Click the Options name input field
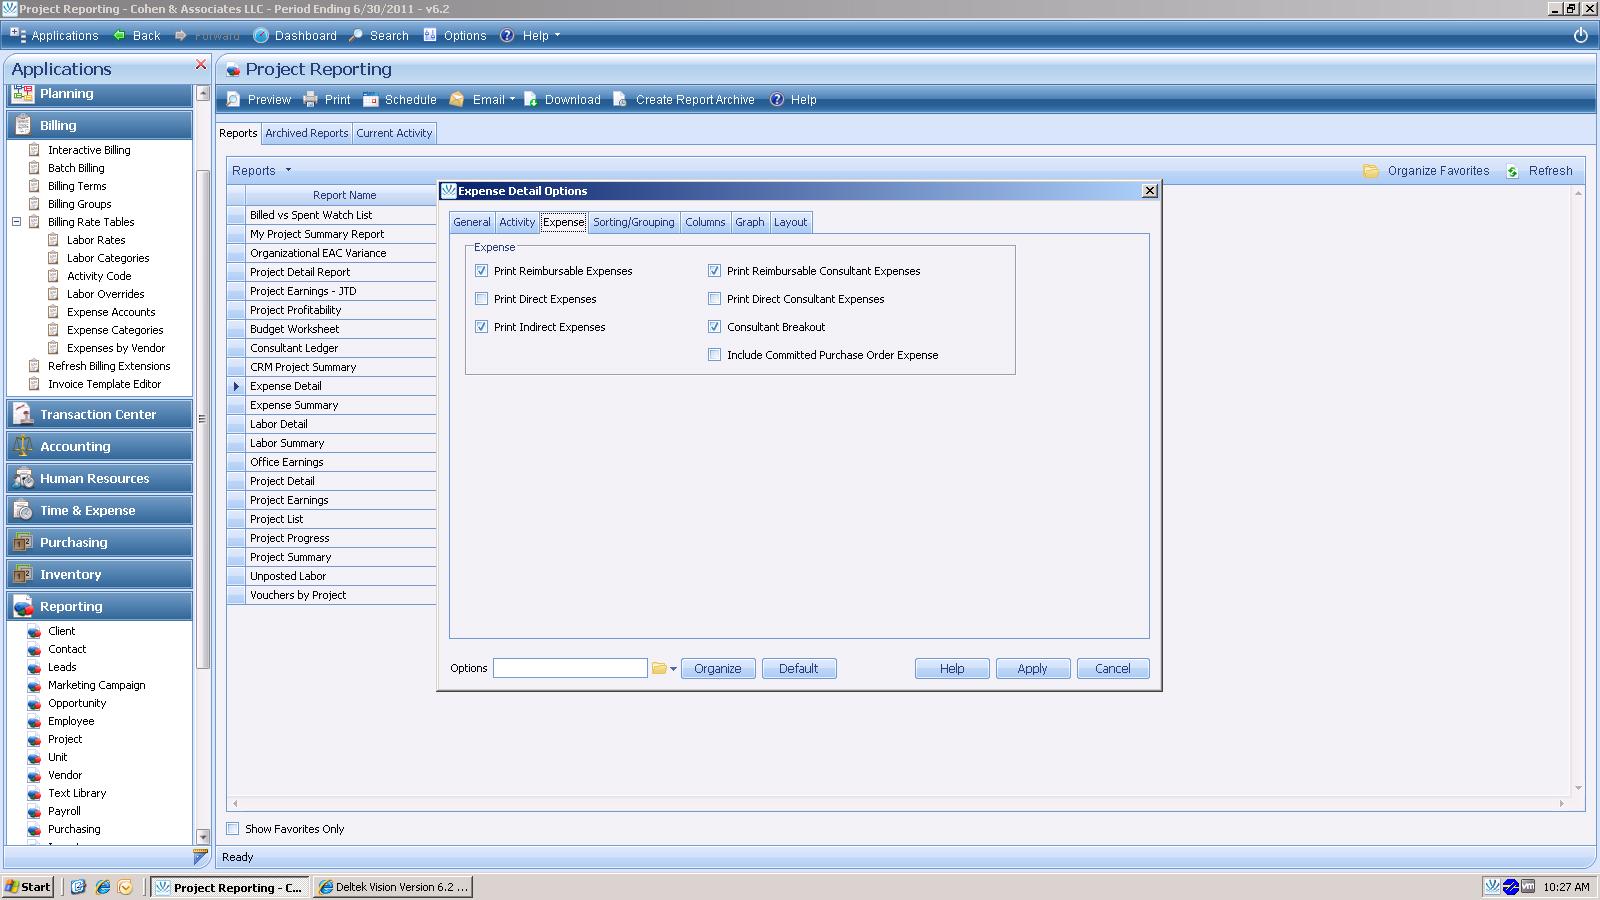This screenshot has width=1600, height=900. (x=570, y=669)
